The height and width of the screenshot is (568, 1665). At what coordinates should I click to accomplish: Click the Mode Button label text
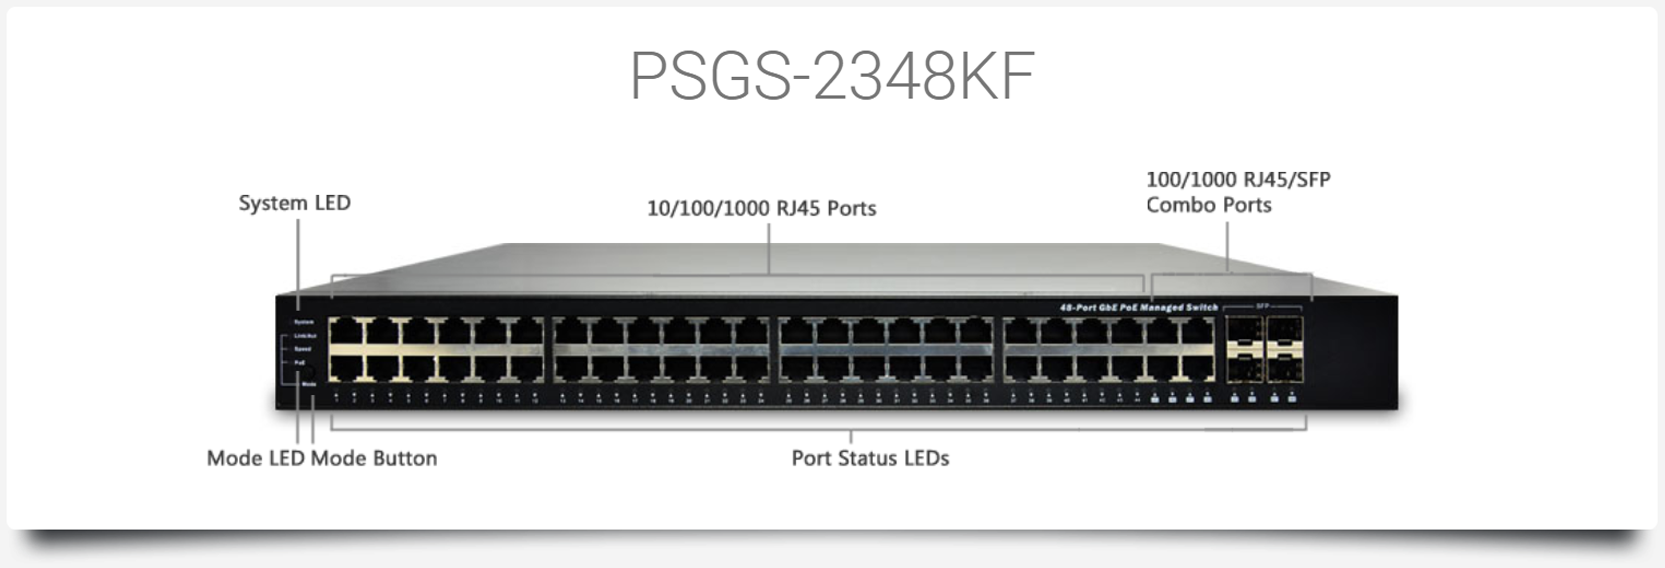tap(374, 458)
